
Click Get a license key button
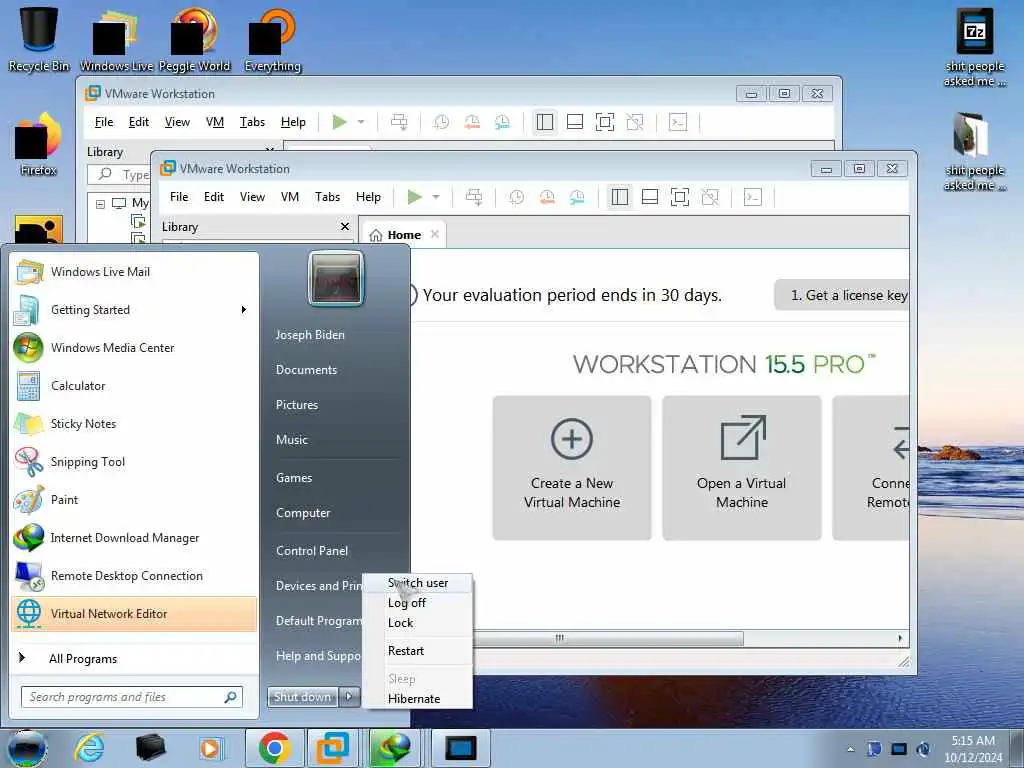(842, 295)
